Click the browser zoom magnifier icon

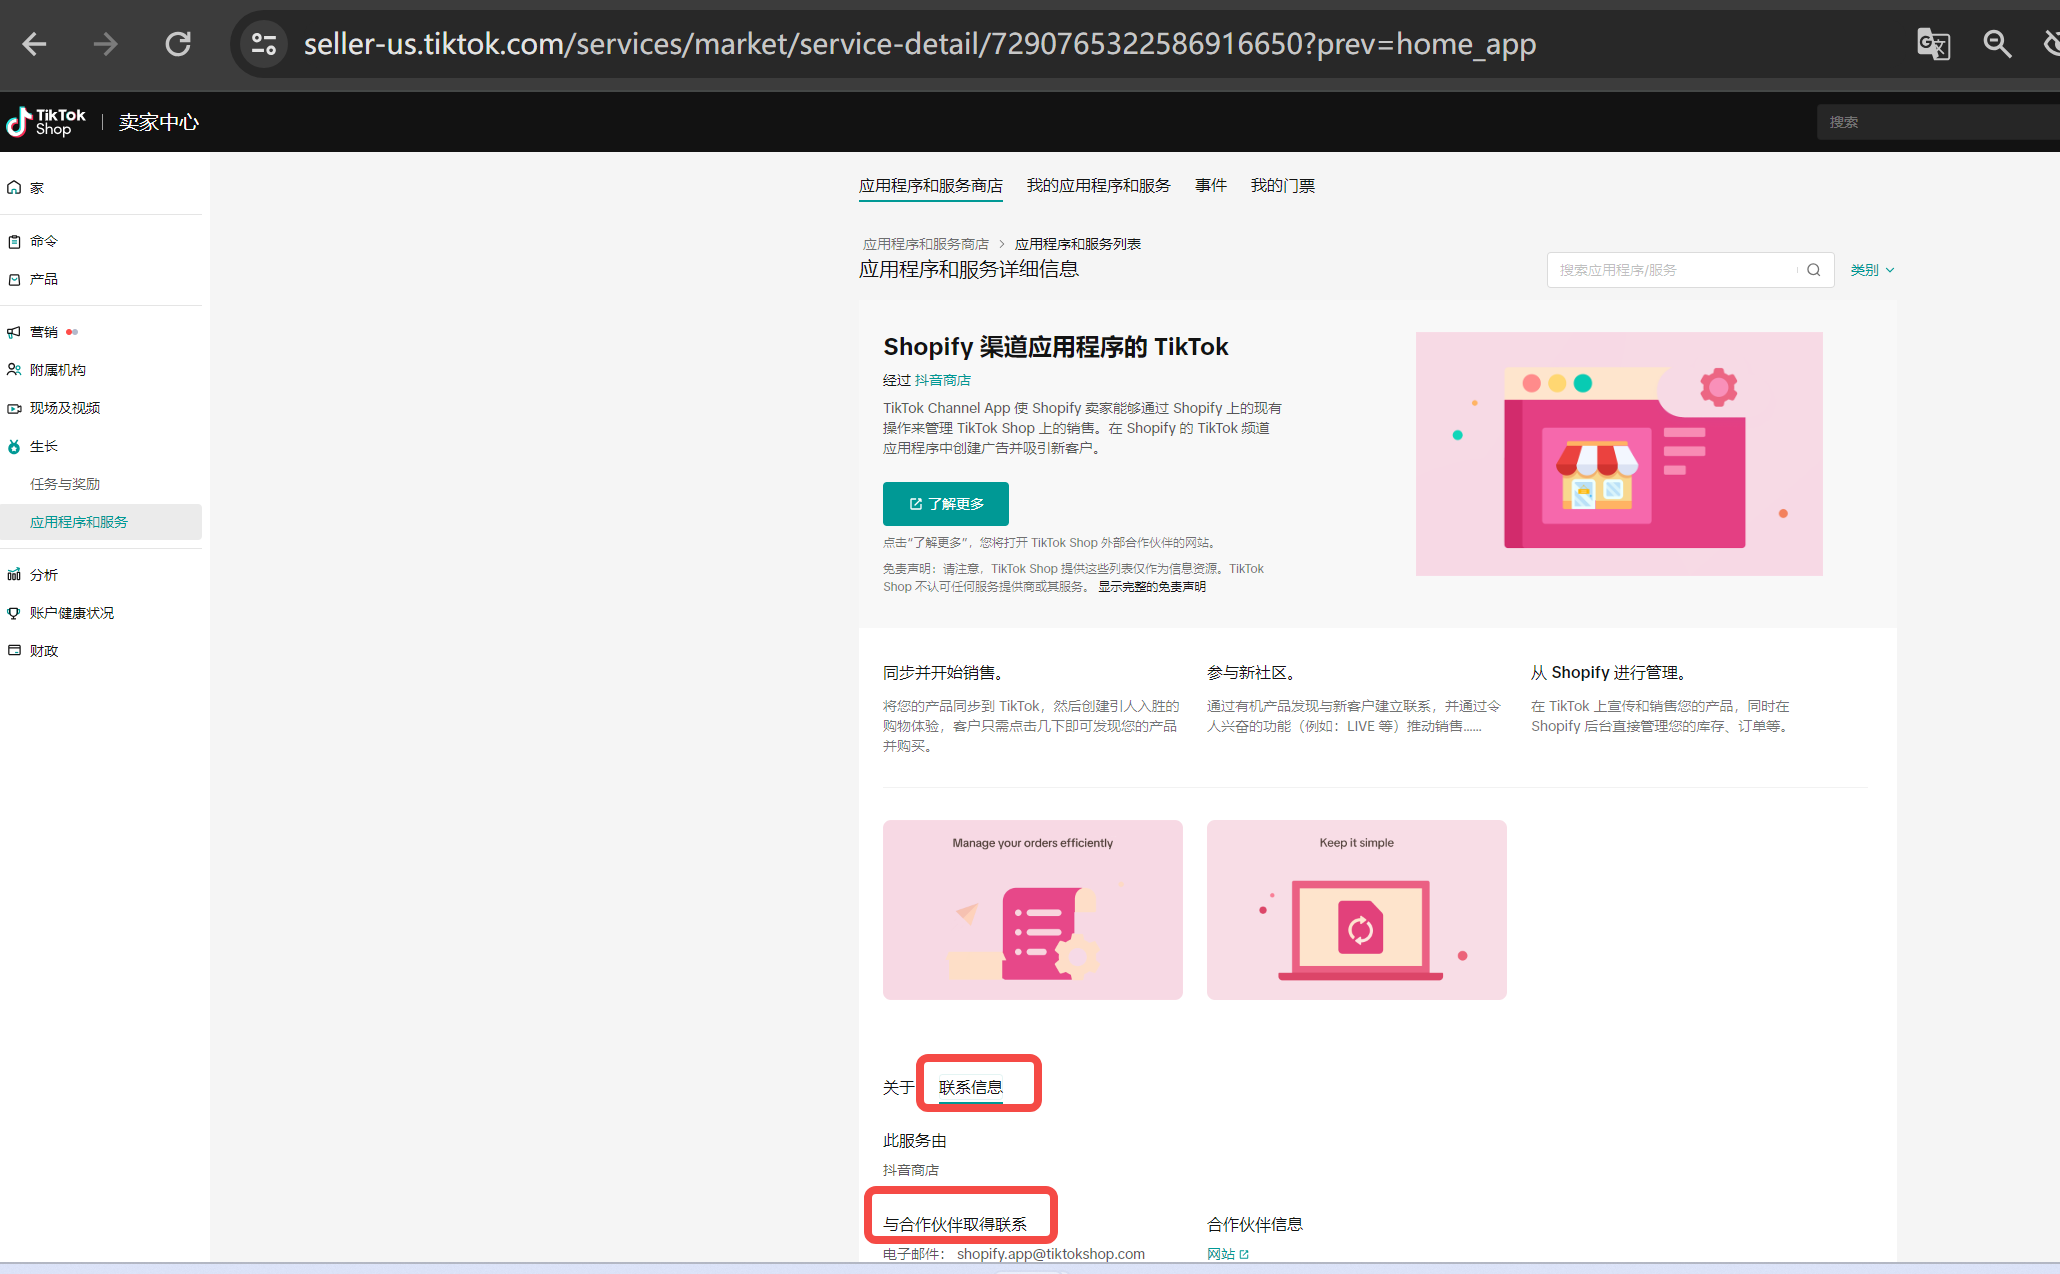(x=1997, y=44)
